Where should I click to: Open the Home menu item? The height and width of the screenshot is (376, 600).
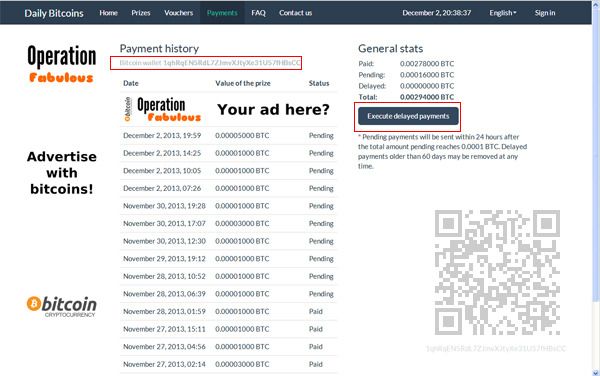point(108,13)
